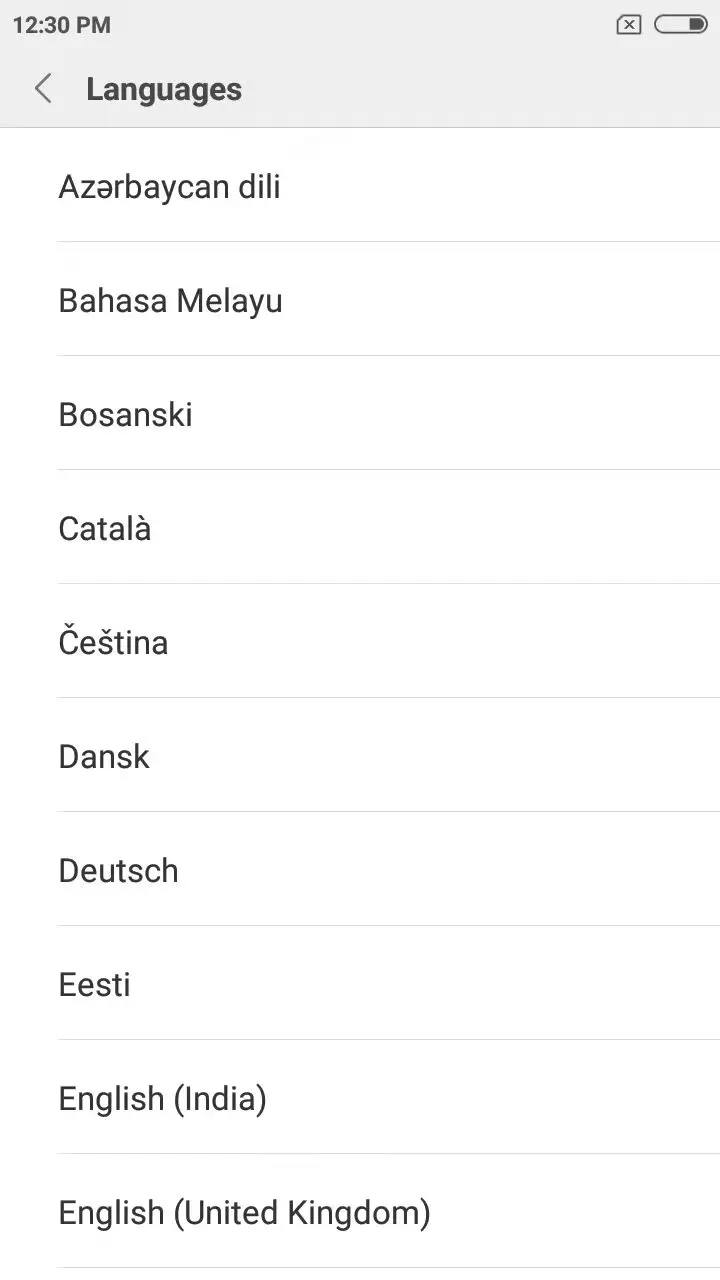The height and width of the screenshot is (1280, 720).
Task: Tap the 12:30 PM clock
Action: point(62,25)
